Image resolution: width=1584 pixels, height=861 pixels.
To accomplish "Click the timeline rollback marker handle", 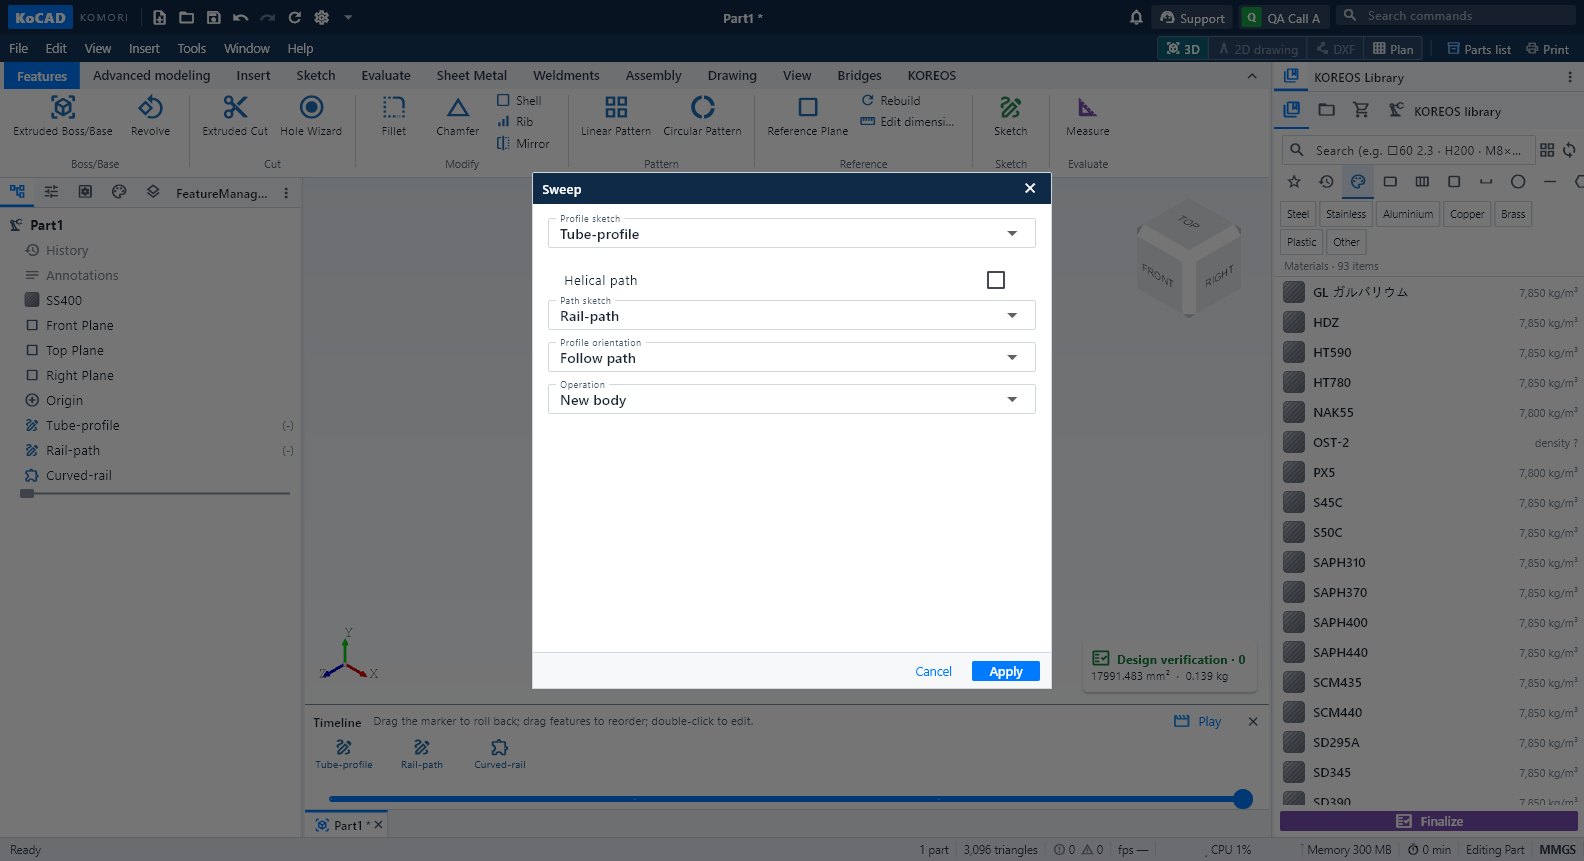I will [1243, 798].
